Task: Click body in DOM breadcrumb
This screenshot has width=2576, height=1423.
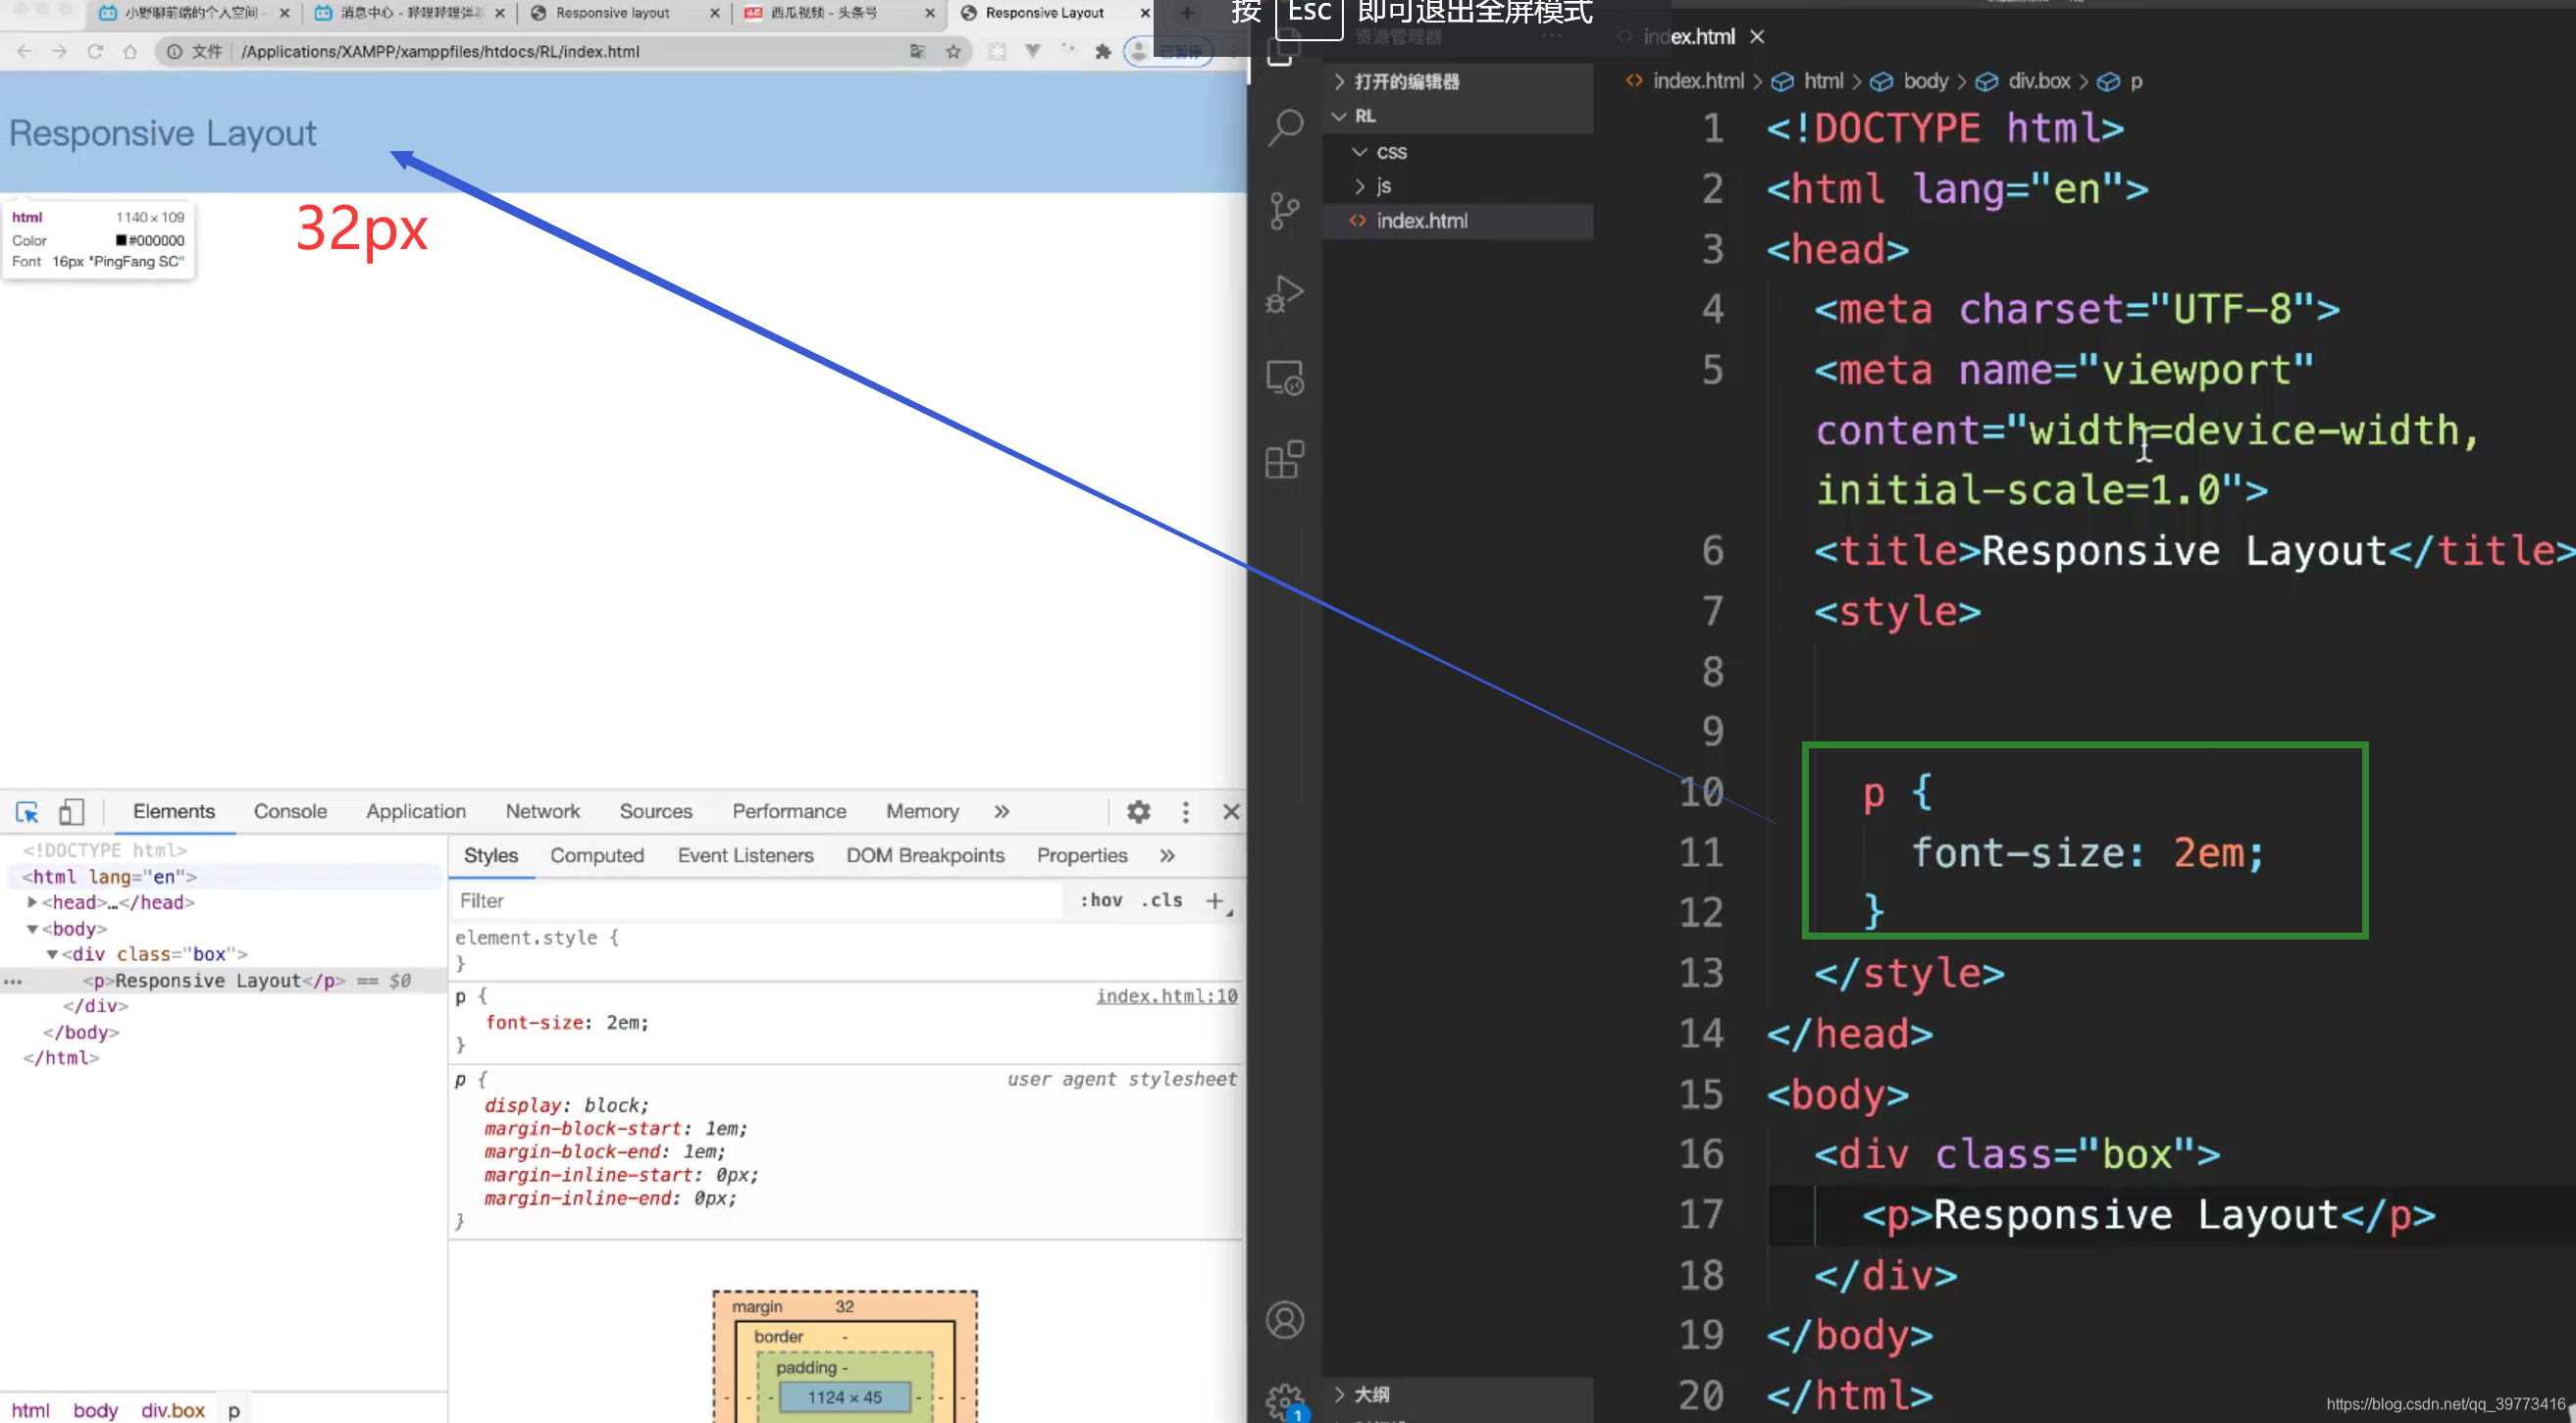Action: pyautogui.click(x=95, y=1410)
